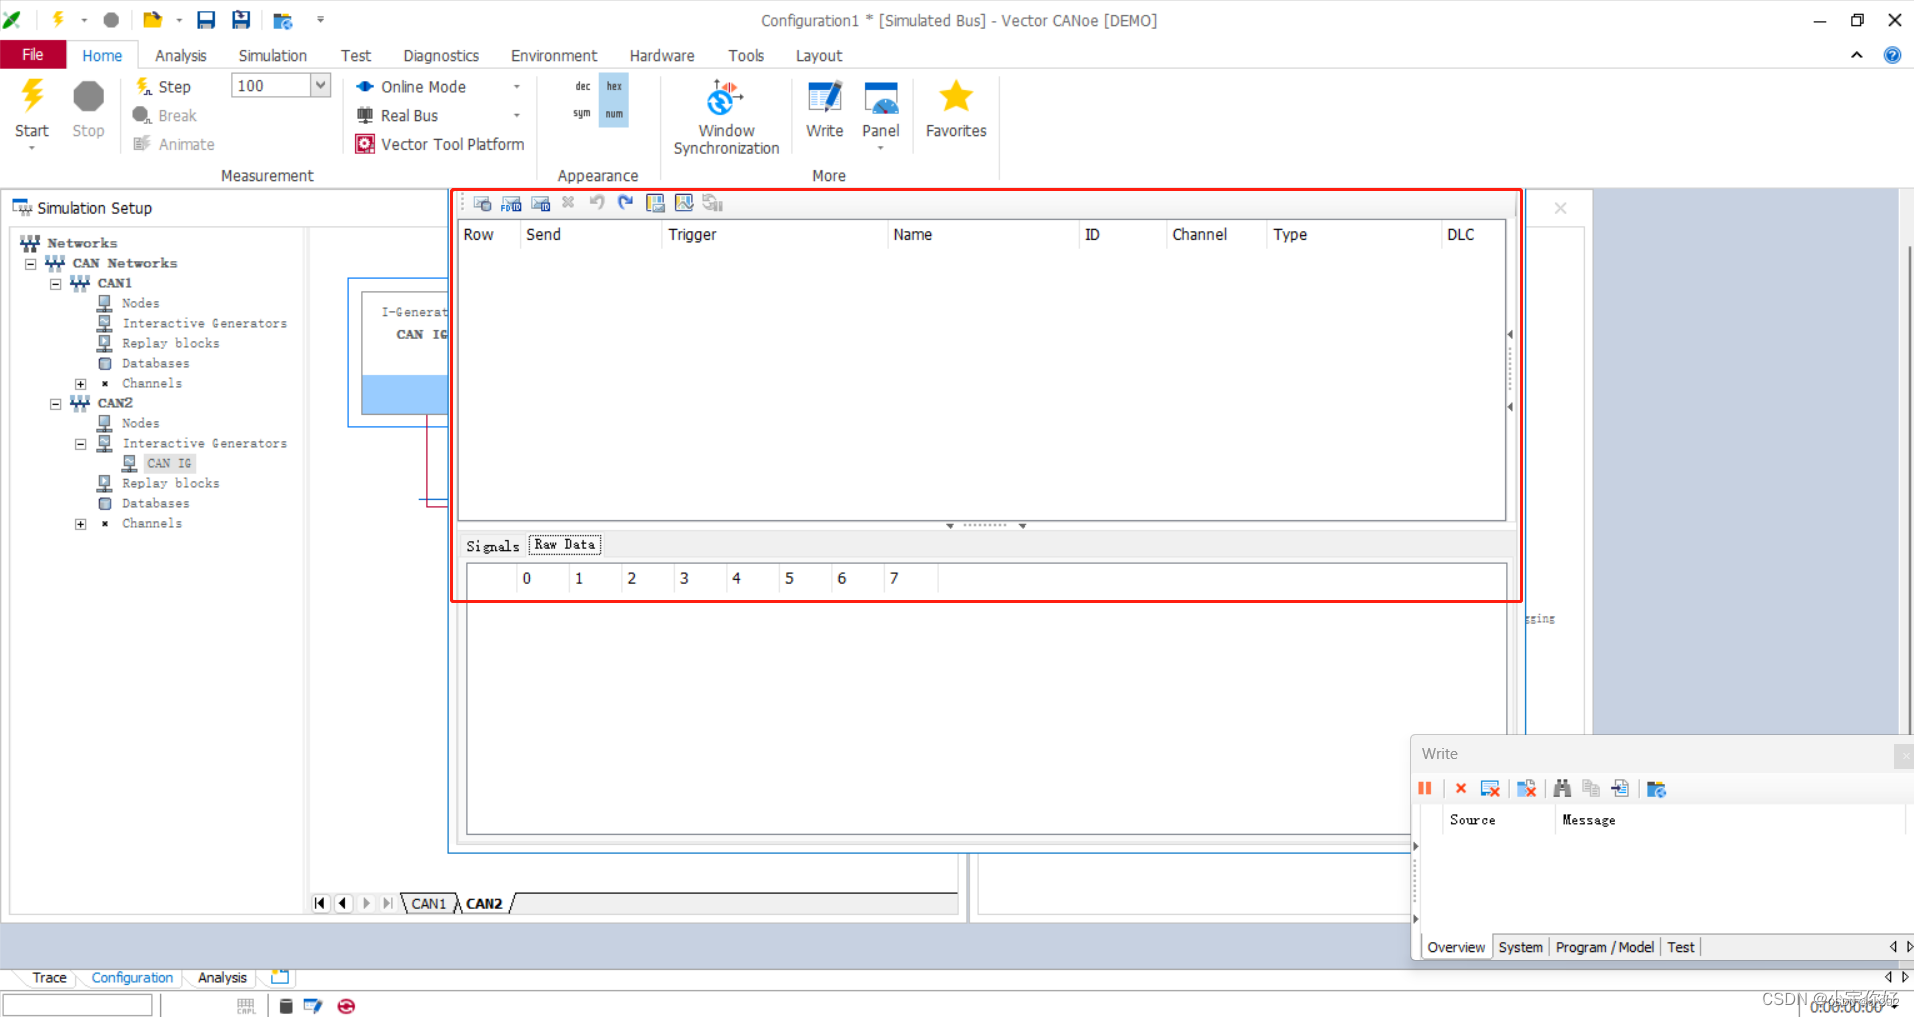Open the File menu
This screenshot has height=1017, width=1914.
33,55
